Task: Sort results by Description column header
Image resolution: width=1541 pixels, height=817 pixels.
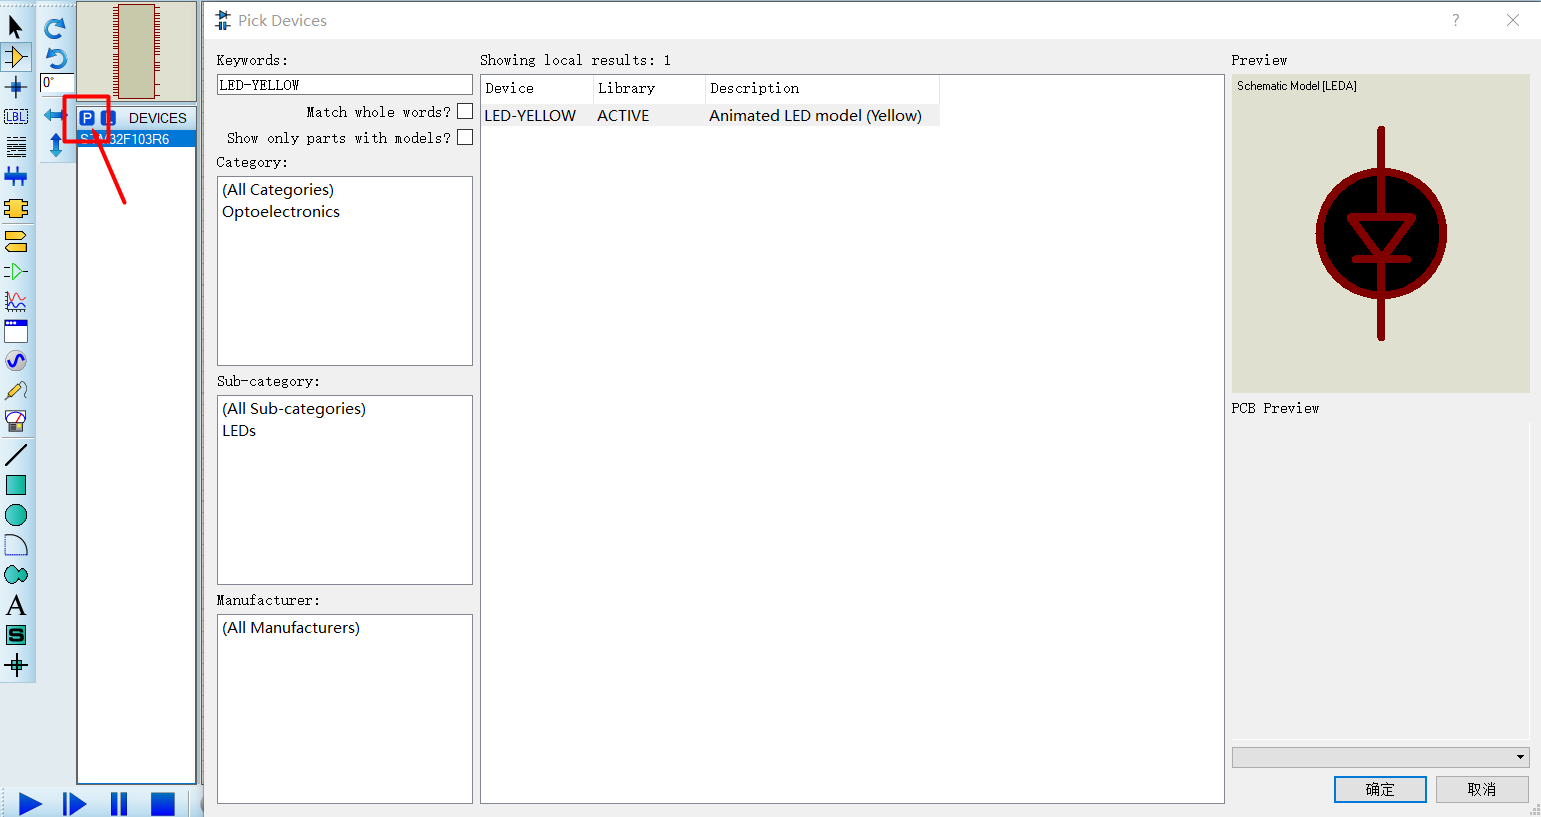Action: 823,89
